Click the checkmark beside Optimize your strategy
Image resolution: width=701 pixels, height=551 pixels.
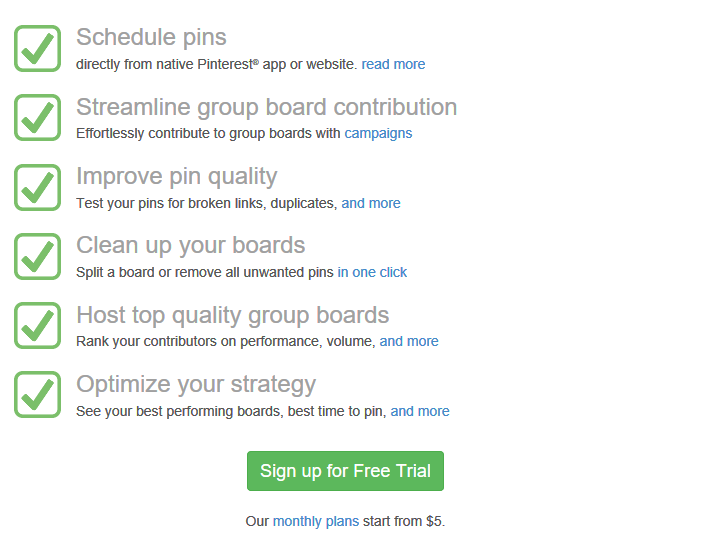38,394
